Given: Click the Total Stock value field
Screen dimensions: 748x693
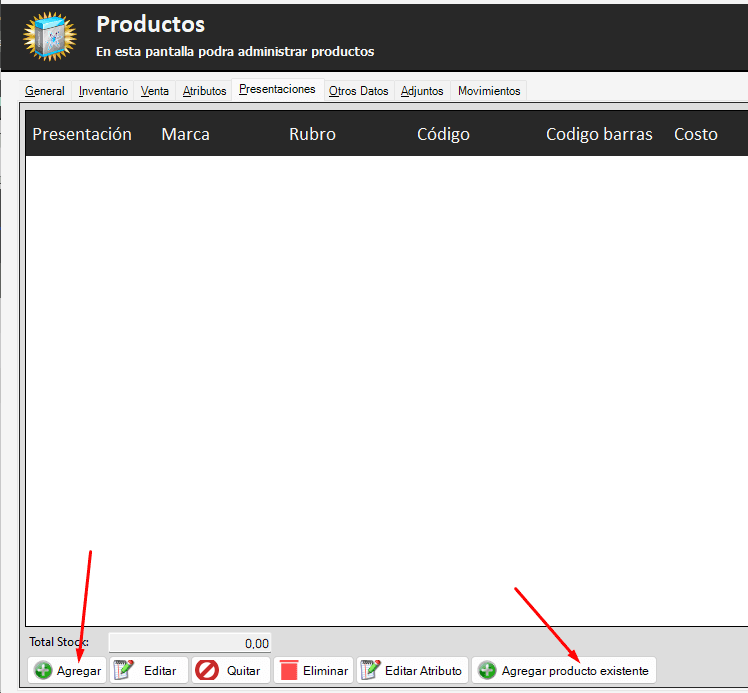Looking at the screenshot, I should 189,643.
